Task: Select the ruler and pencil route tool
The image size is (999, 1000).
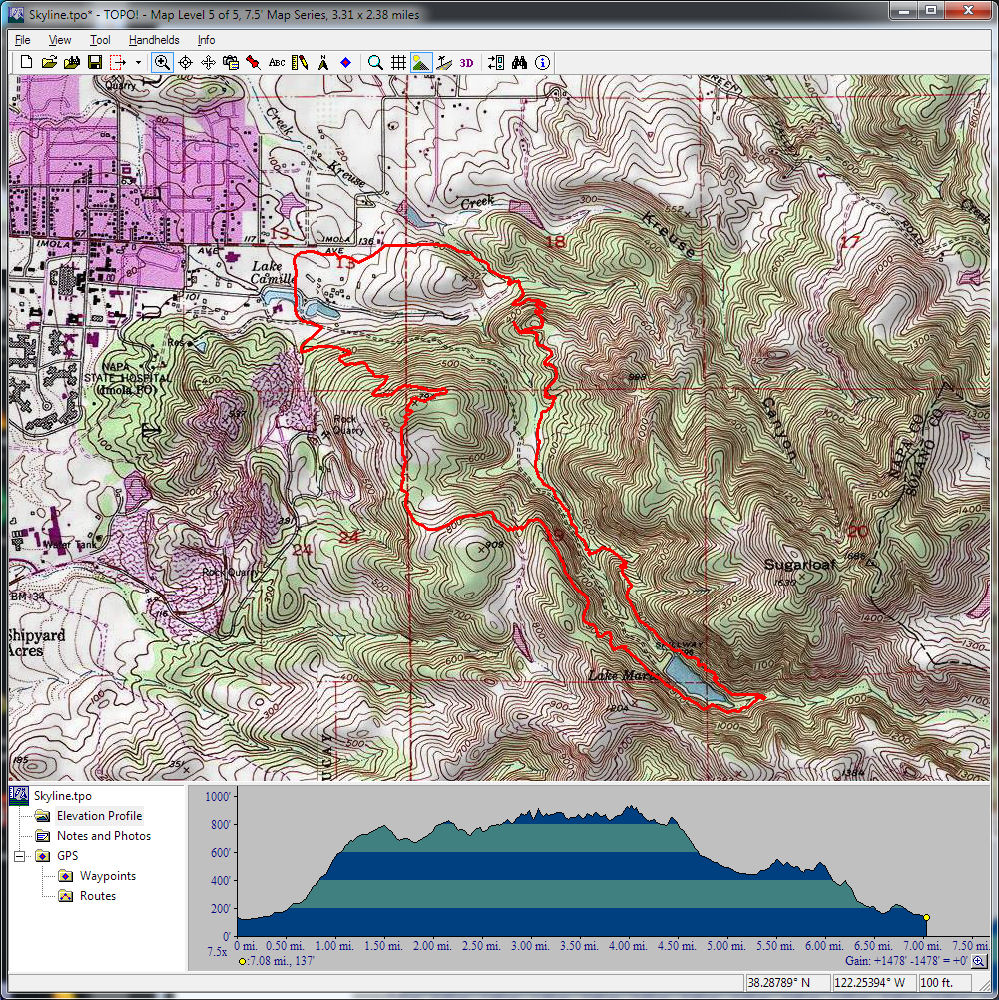Action: pyautogui.click(x=299, y=62)
